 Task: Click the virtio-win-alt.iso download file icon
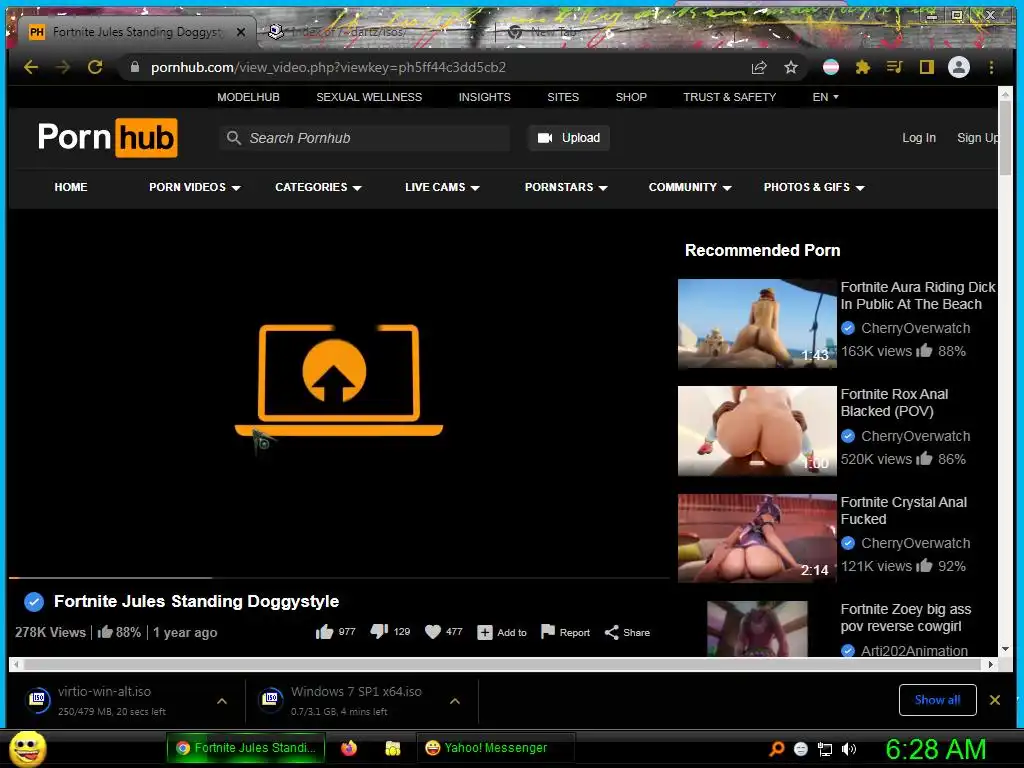[x=38, y=699]
